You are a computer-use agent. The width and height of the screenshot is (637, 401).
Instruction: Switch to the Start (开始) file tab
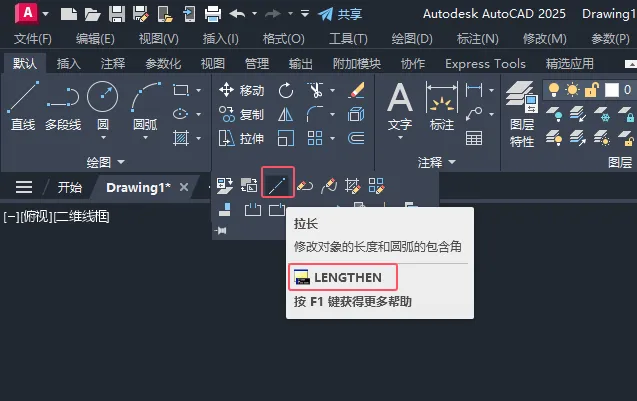pos(69,187)
